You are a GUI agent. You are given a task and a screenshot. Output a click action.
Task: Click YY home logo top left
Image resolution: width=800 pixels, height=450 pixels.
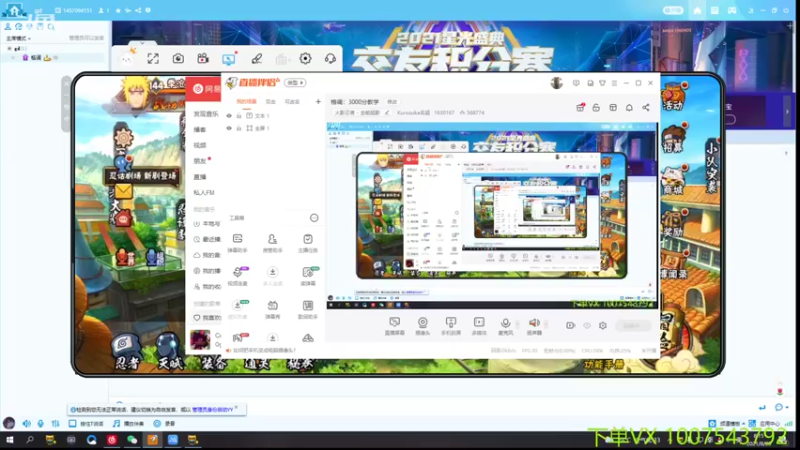(x=14, y=10)
